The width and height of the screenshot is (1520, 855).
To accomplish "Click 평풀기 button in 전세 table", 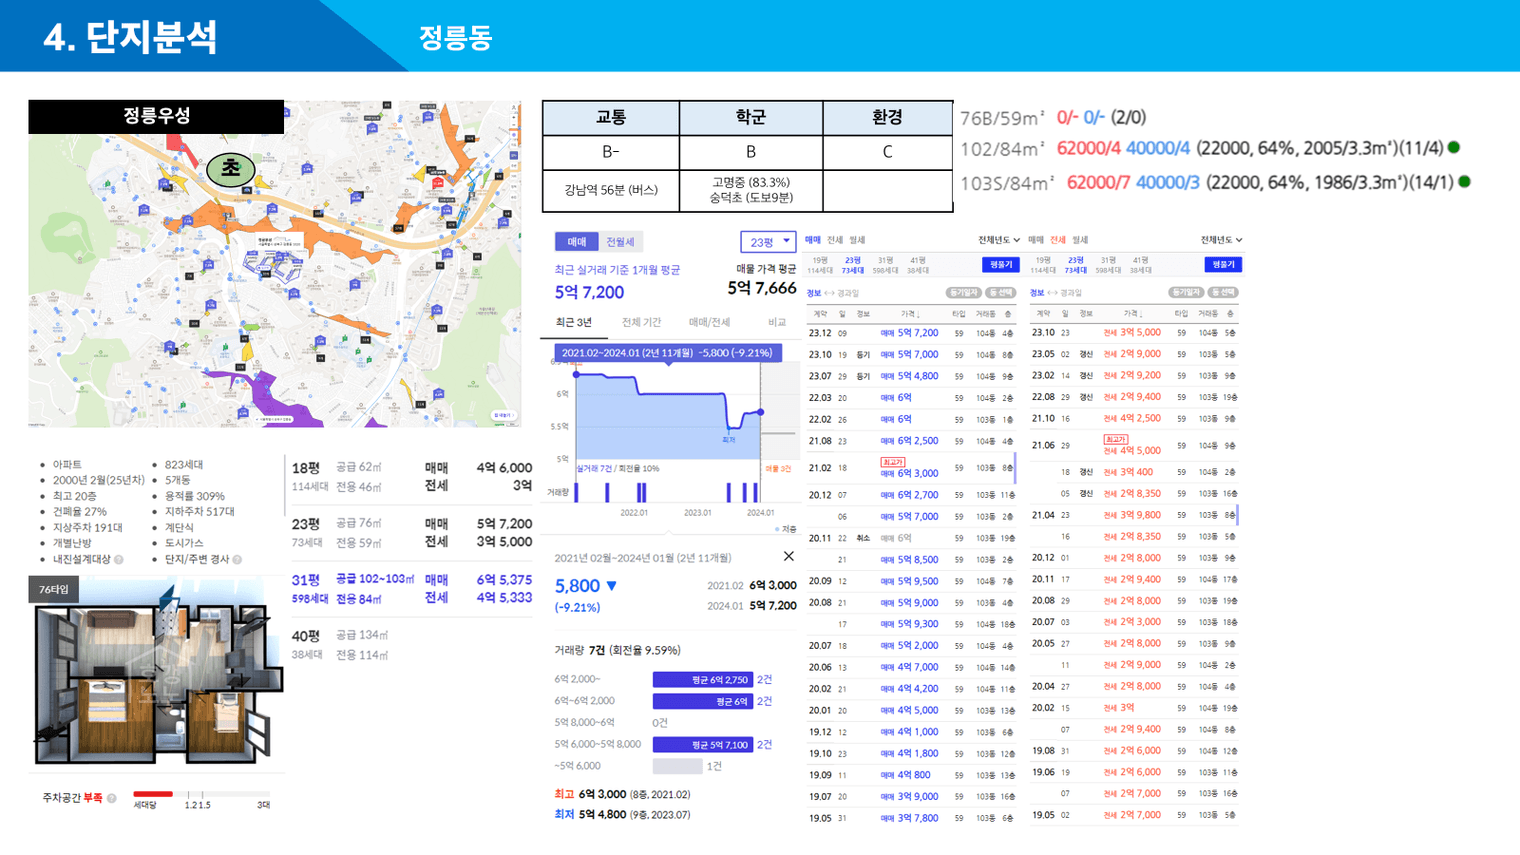I will 1223,265.
